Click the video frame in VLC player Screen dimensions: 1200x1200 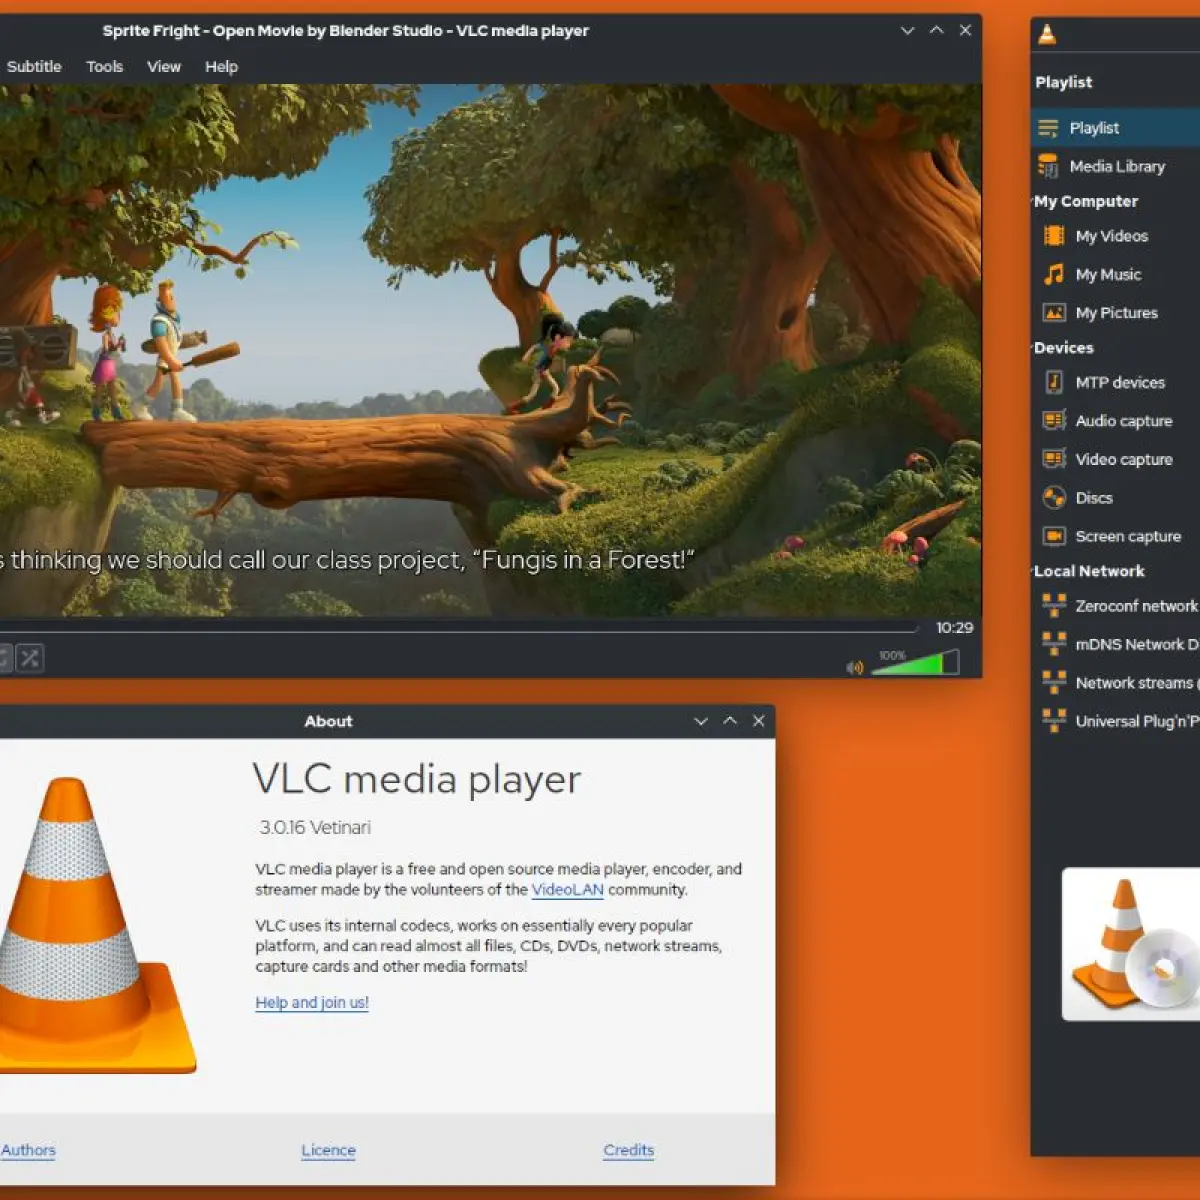tap(490, 350)
